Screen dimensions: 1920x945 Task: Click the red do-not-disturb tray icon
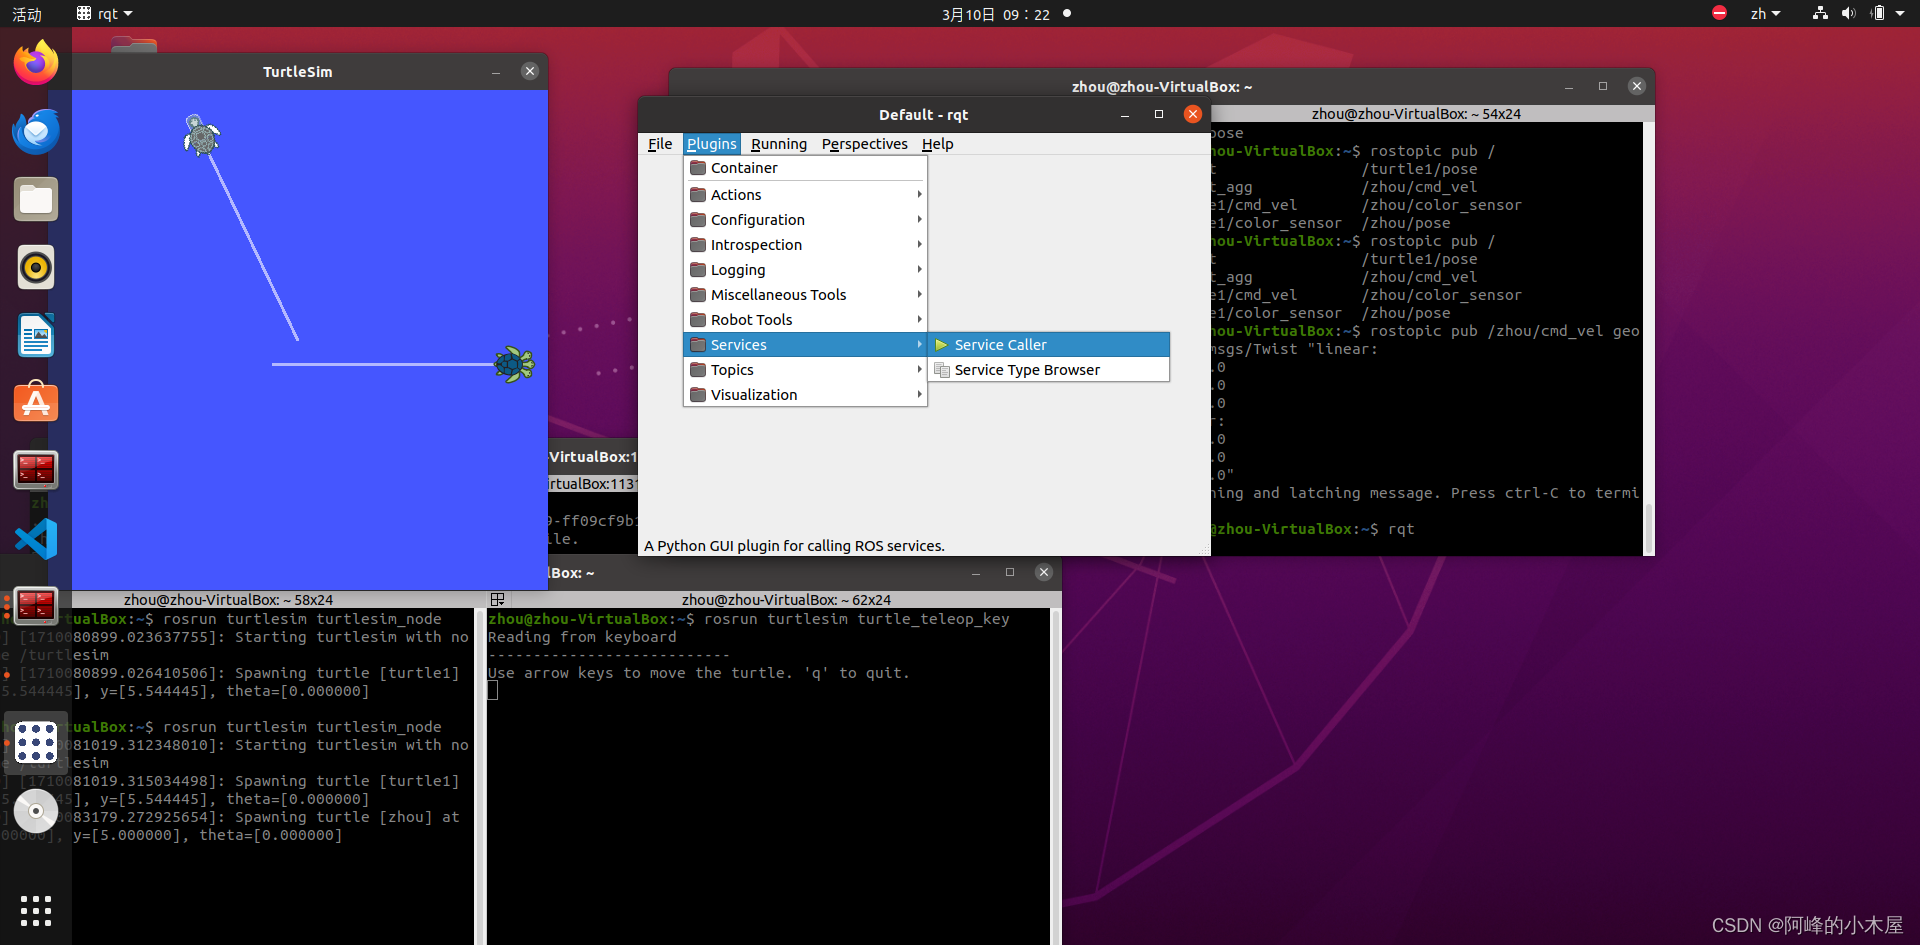point(1719,13)
